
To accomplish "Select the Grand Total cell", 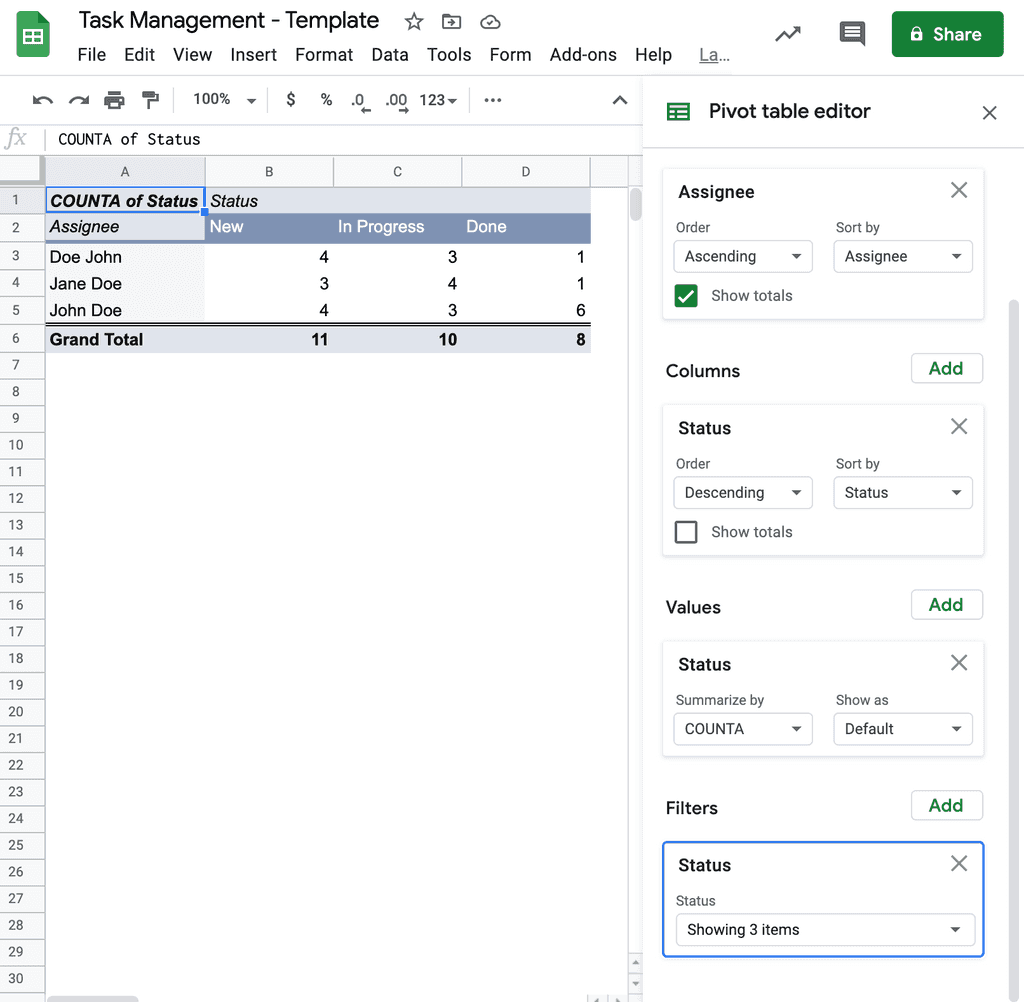I will 95,339.
